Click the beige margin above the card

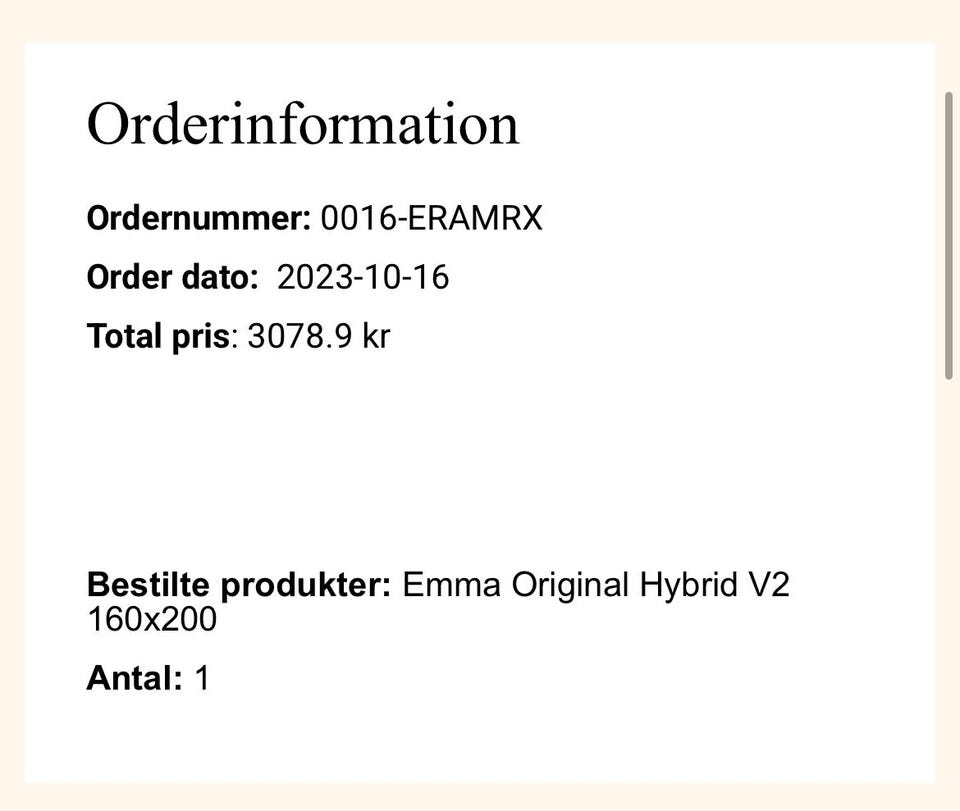tap(480, 21)
